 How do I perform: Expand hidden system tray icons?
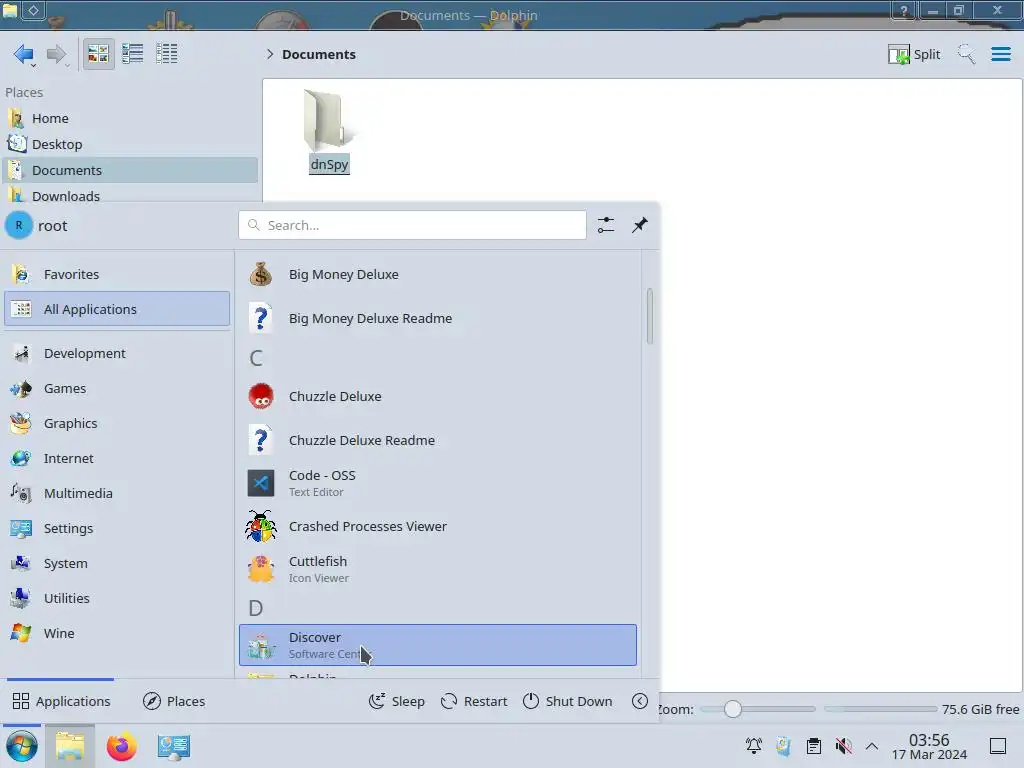point(872,746)
